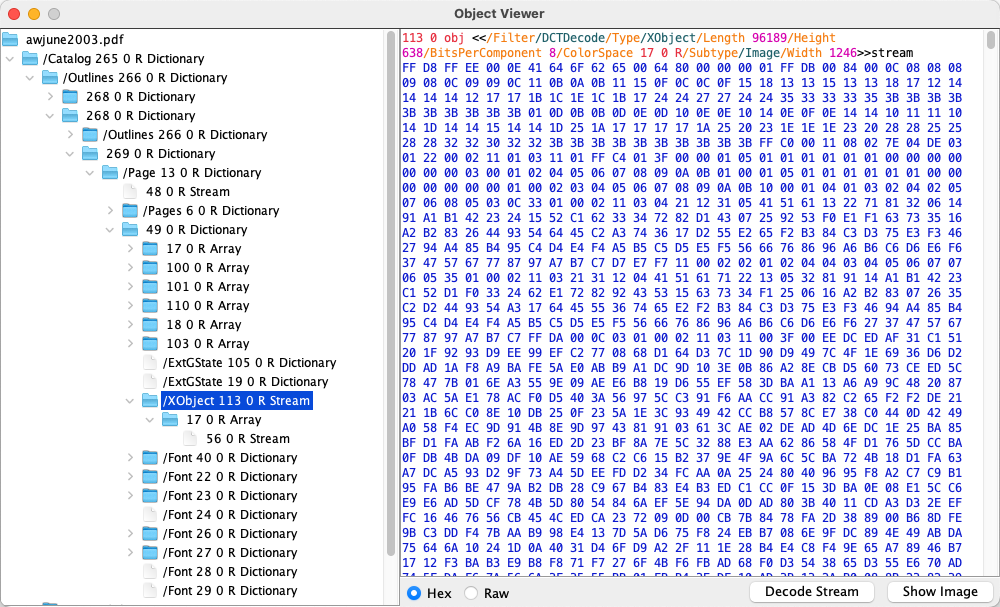This screenshot has height=607, width=1000.
Task: Click the /Font 24 0 R file icon
Action: coord(150,515)
